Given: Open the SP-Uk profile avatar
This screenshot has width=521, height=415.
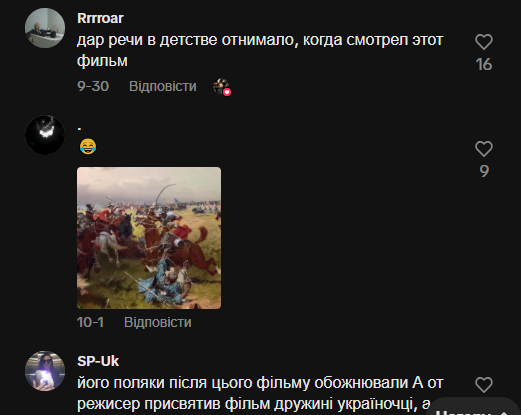Looking at the screenshot, I should click(x=45, y=371).
